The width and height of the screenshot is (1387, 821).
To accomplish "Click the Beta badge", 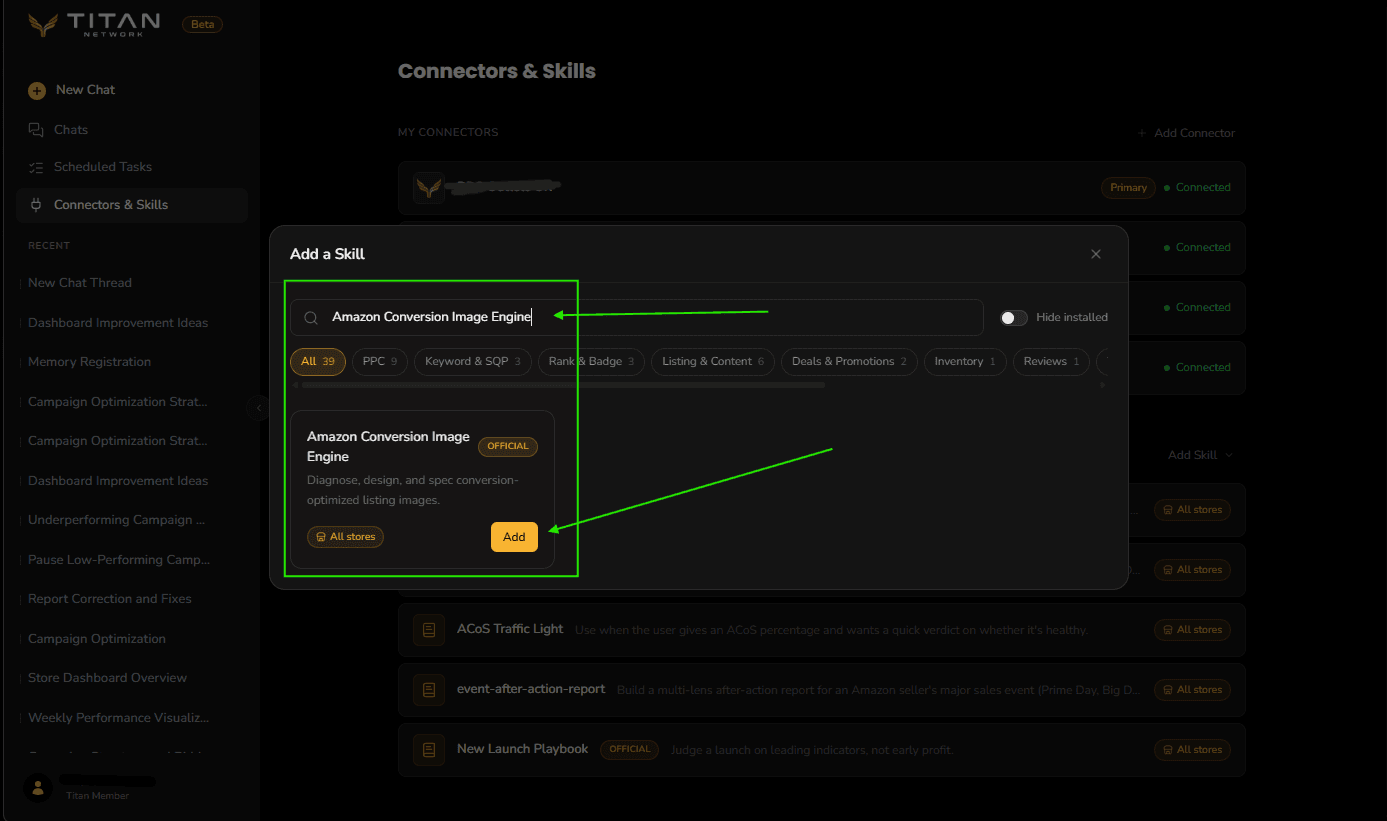I will tap(202, 25).
